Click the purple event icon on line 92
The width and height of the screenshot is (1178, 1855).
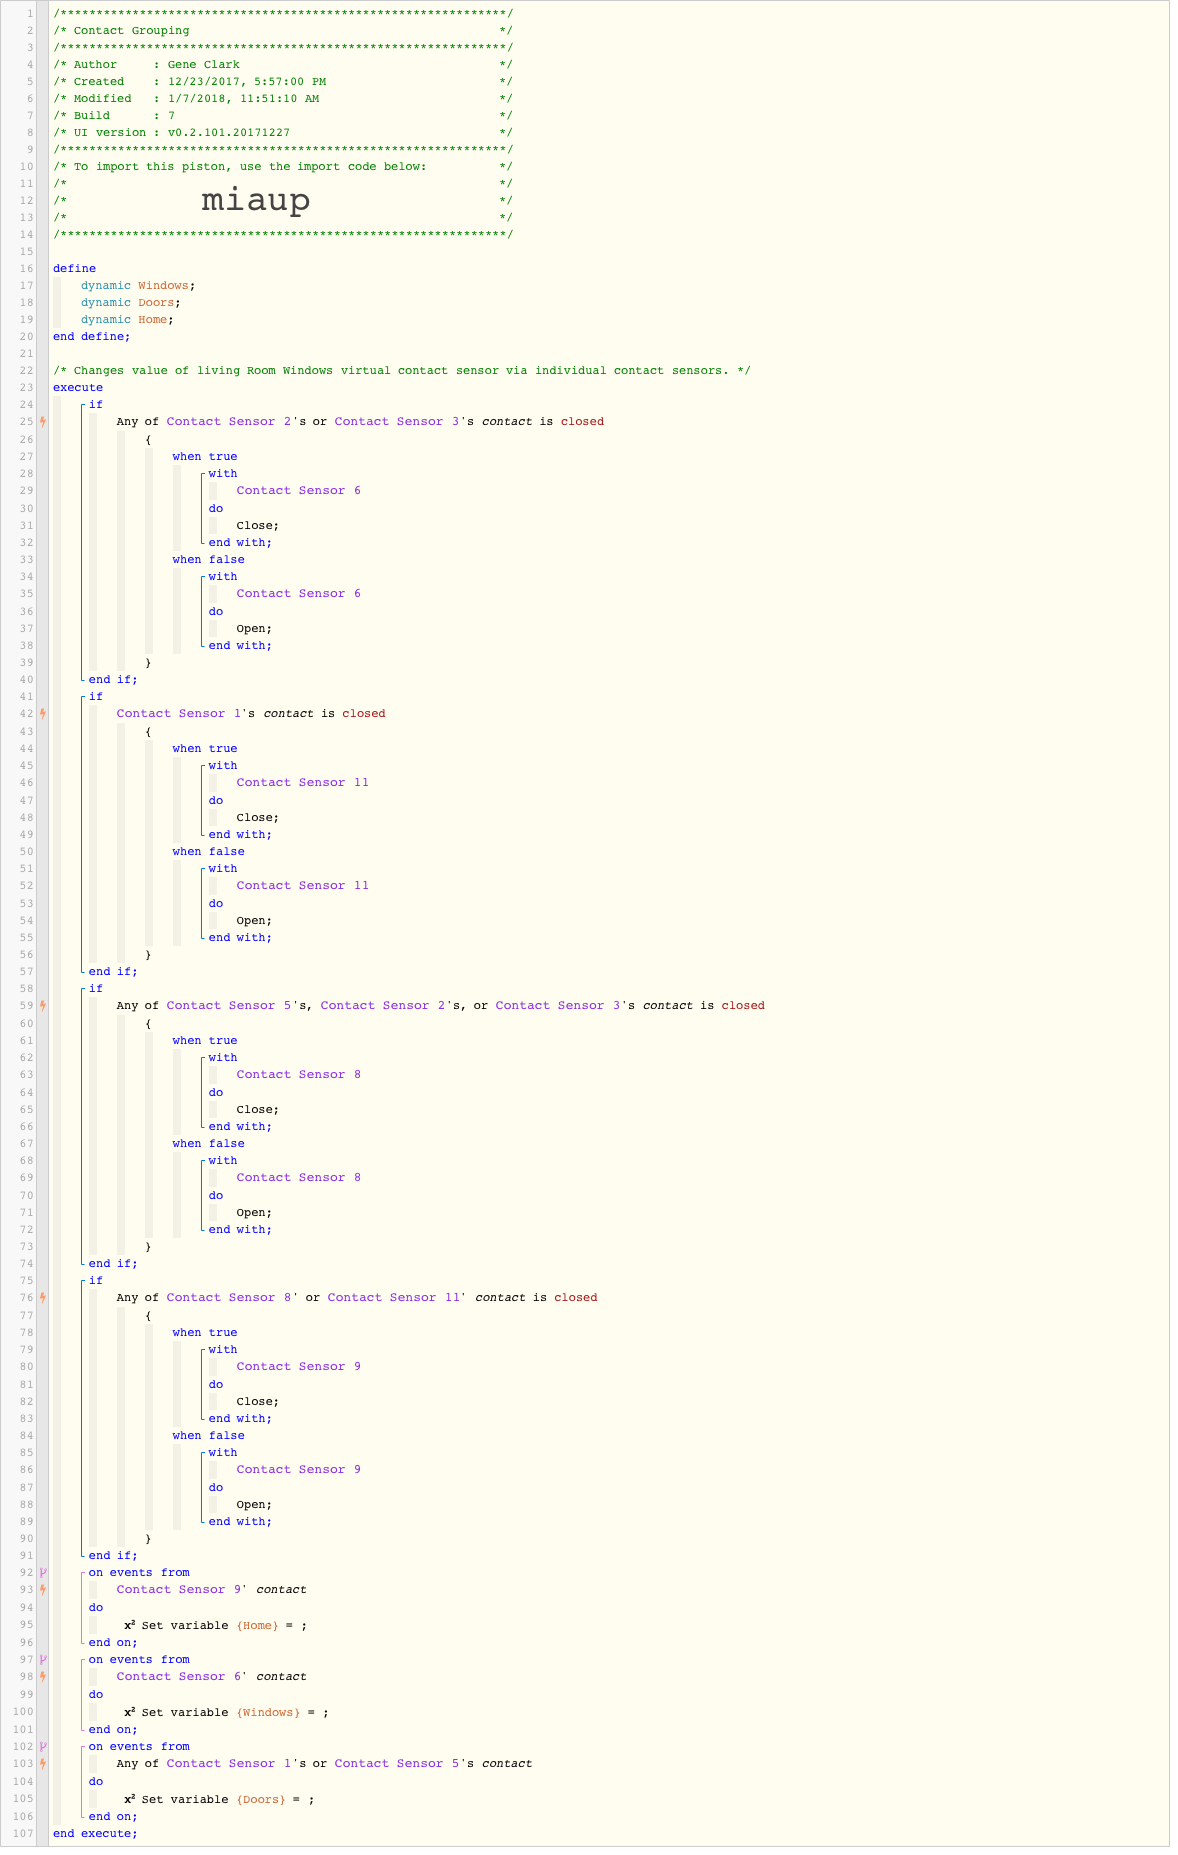coord(43,1573)
